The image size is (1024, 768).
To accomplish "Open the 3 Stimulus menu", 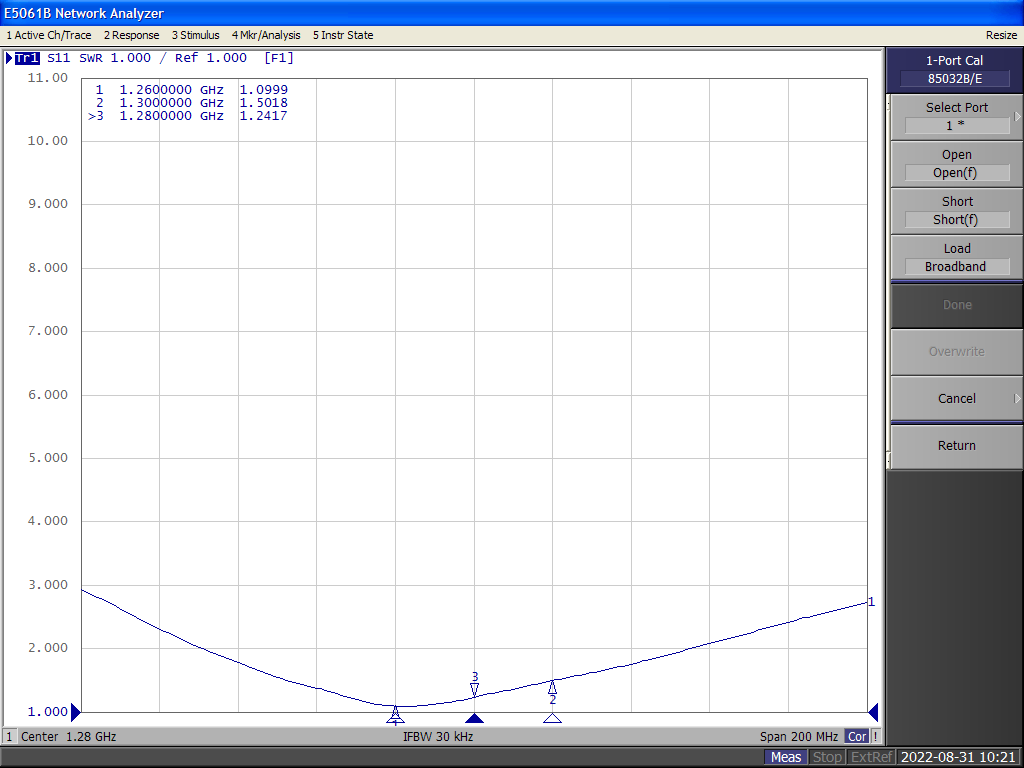I will pos(195,35).
